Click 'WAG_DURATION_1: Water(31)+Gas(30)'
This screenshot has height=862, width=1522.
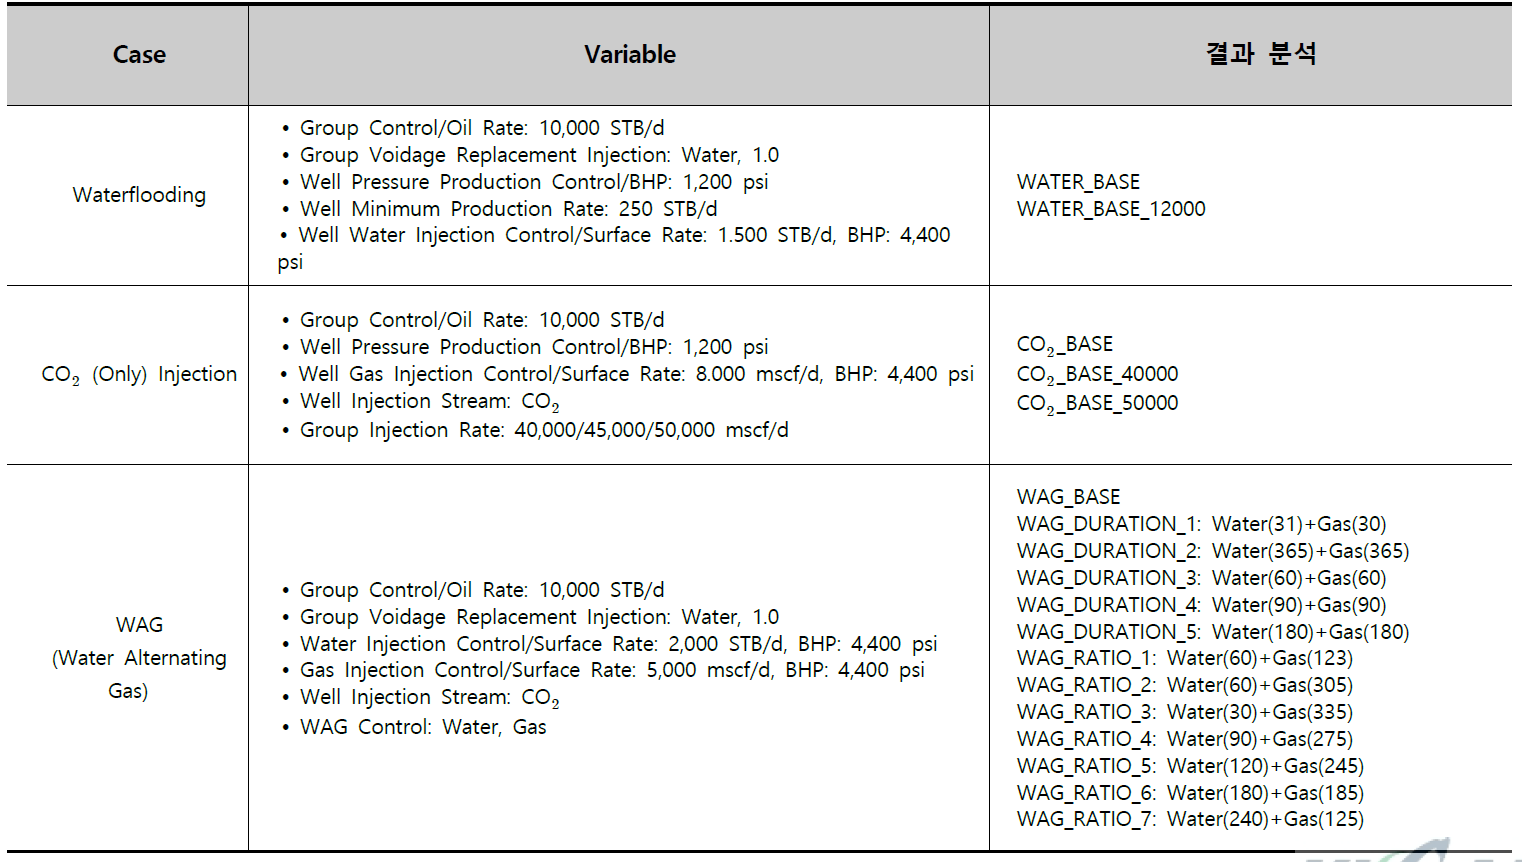1201,524
